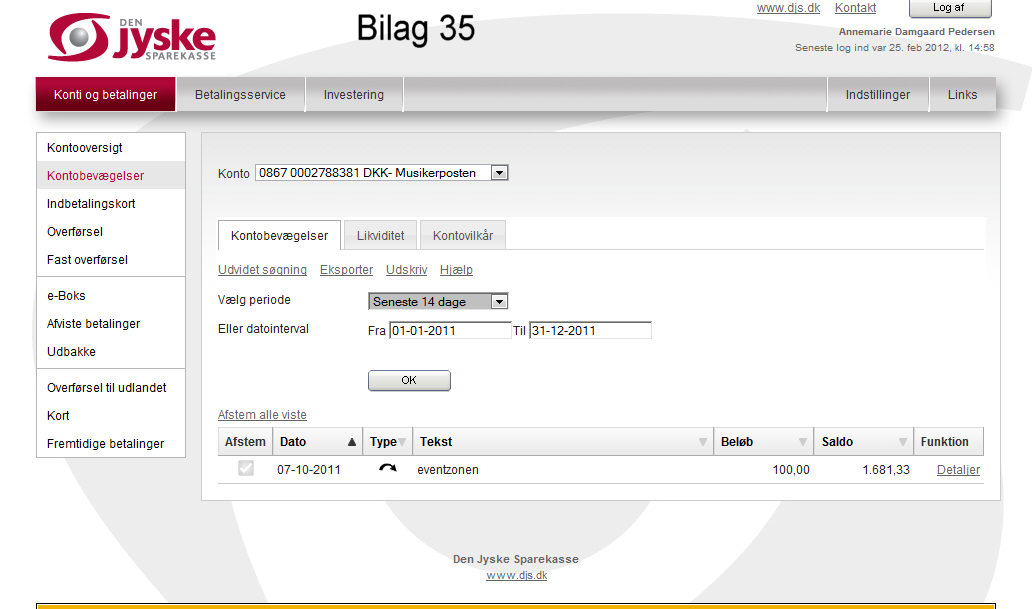Open Udbakke in the sidebar
The height and width of the screenshot is (609, 1032).
pos(111,352)
